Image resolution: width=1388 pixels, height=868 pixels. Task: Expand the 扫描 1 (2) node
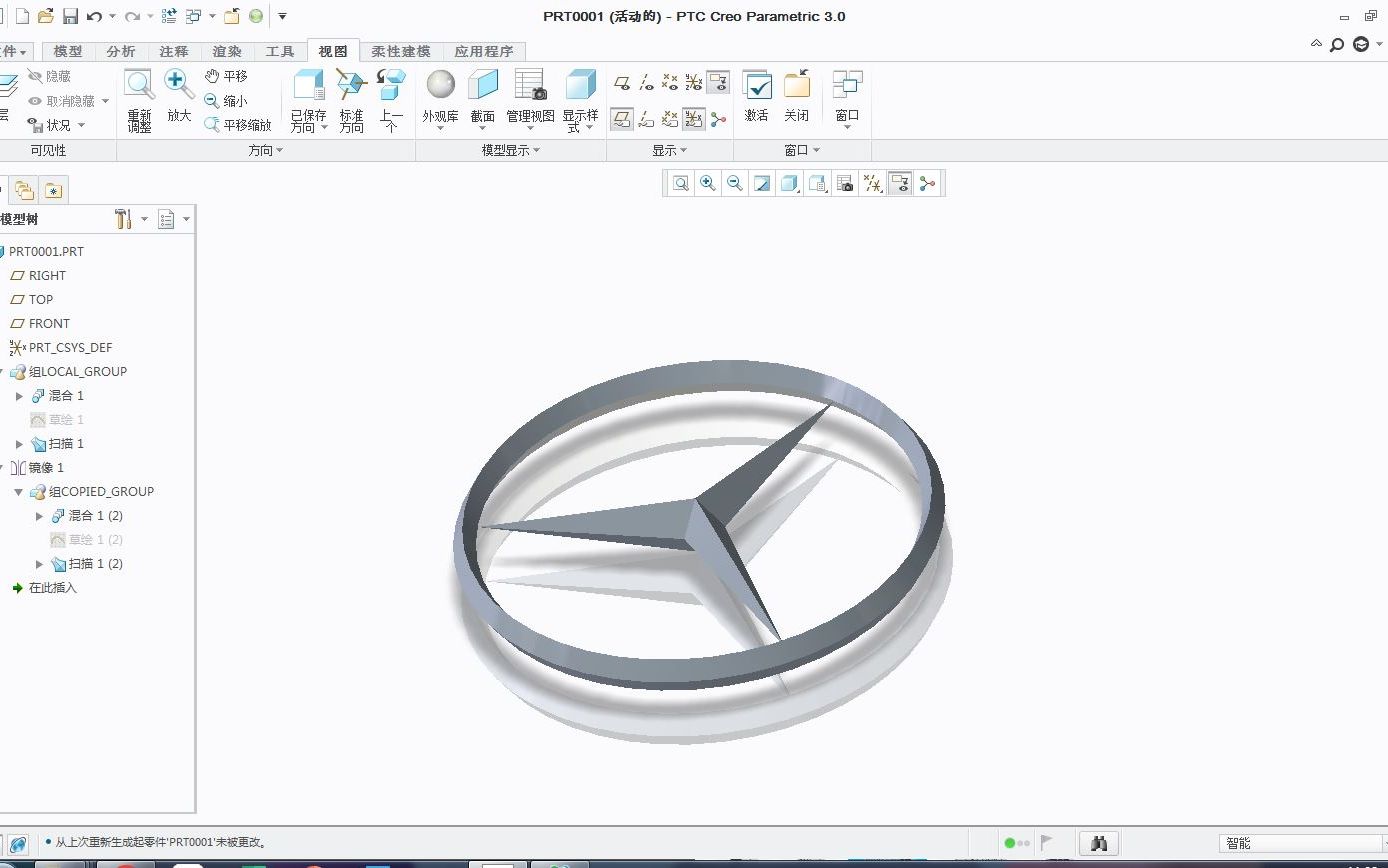39,564
